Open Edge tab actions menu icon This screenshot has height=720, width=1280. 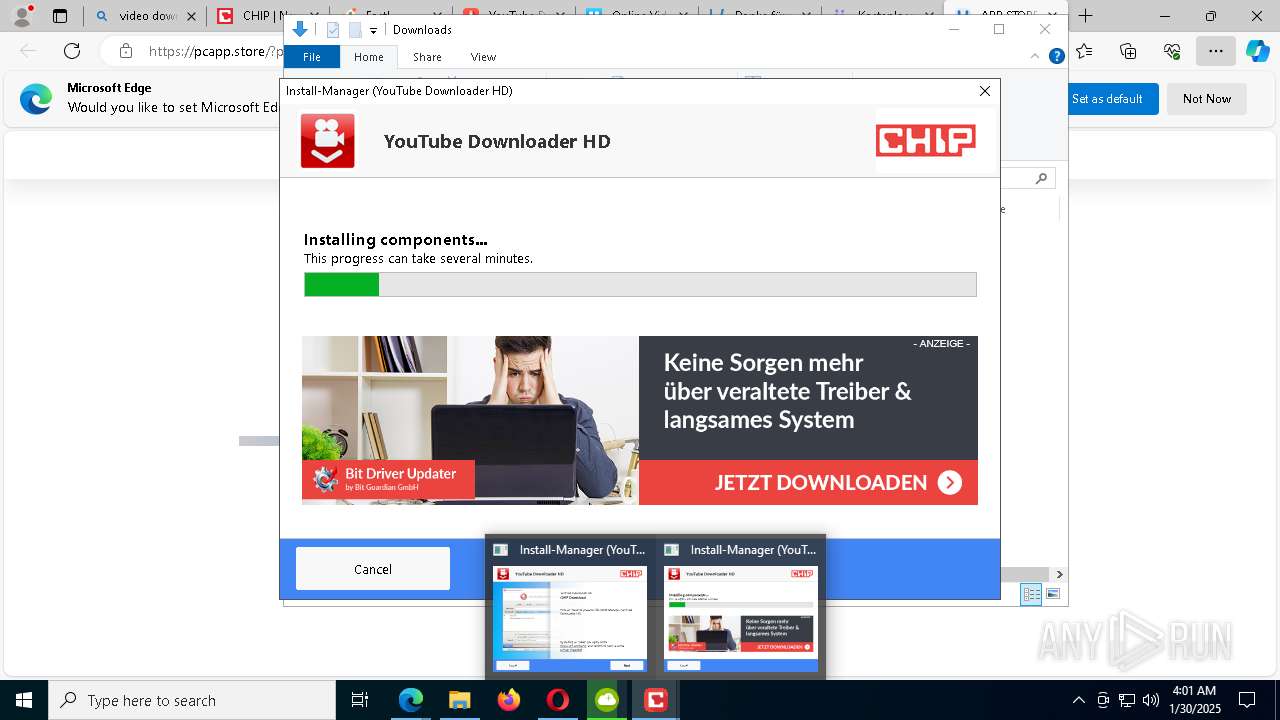click(x=60, y=15)
